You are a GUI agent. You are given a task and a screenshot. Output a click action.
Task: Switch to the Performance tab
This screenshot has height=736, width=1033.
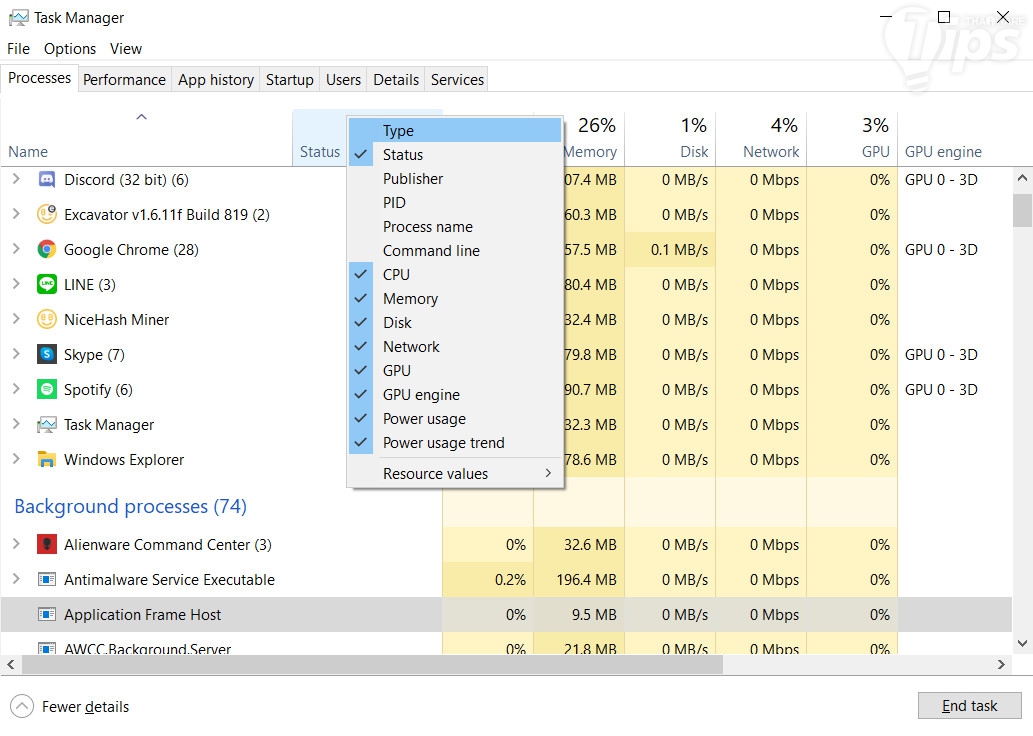click(x=124, y=80)
